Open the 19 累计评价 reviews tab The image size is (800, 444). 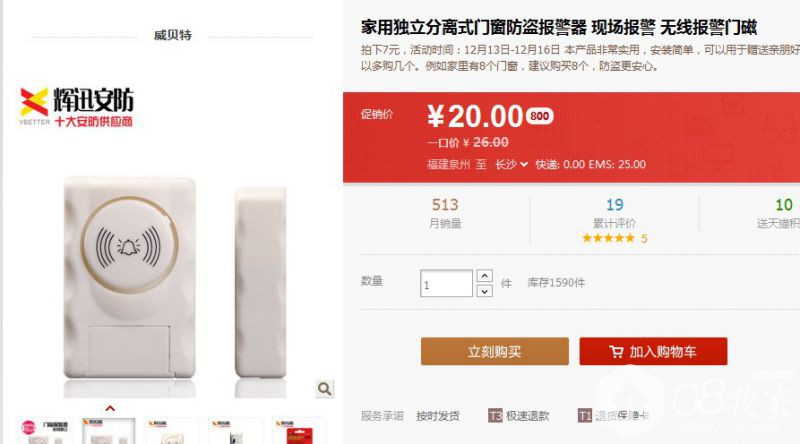tap(614, 219)
